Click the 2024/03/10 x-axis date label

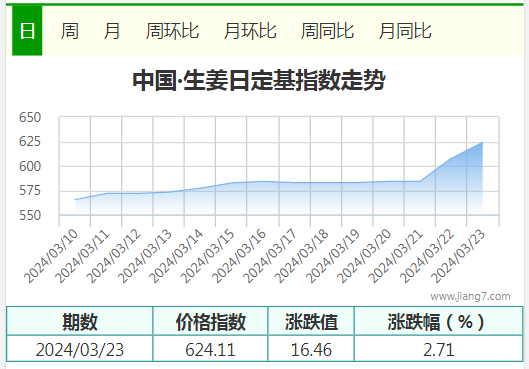[x=51, y=256]
